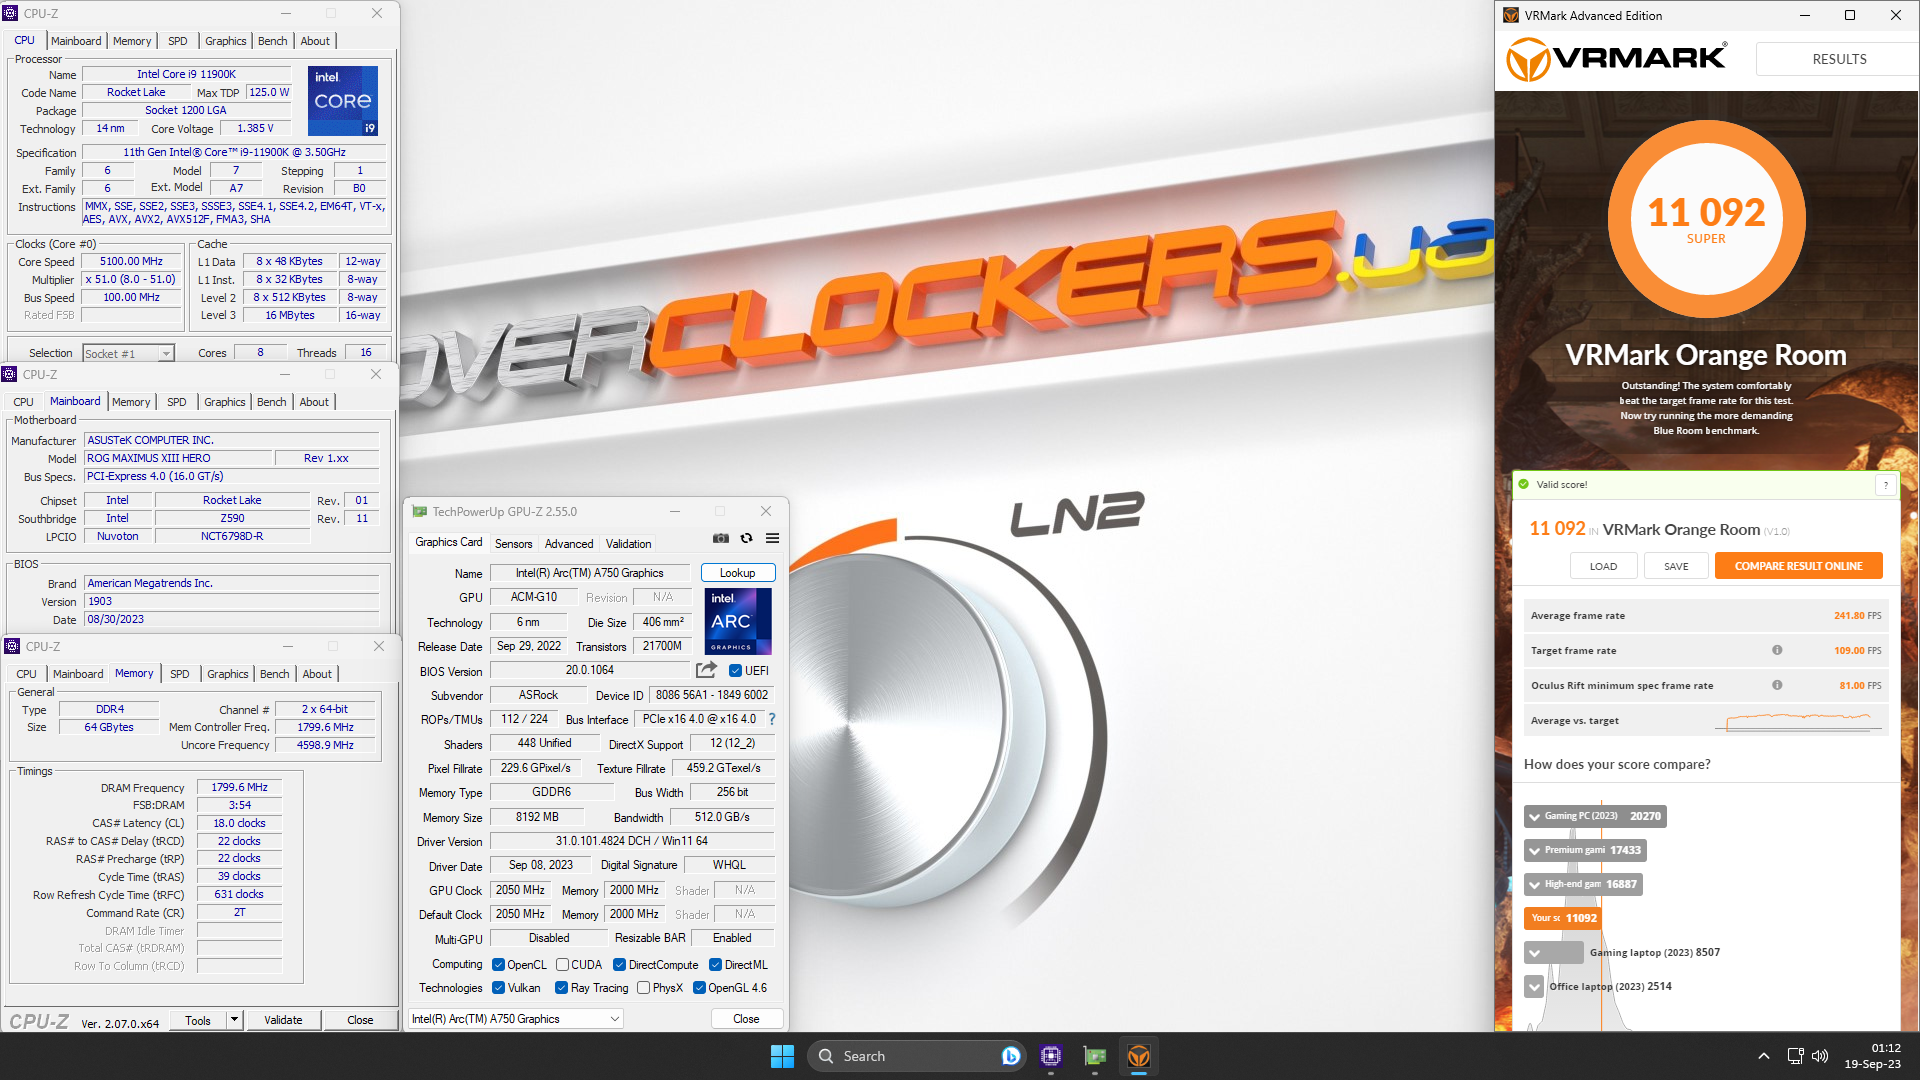This screenshot has width=1920, height=1080.
Task: Click the Bus Interface question mark icon
Action: [x=771, y=719]
